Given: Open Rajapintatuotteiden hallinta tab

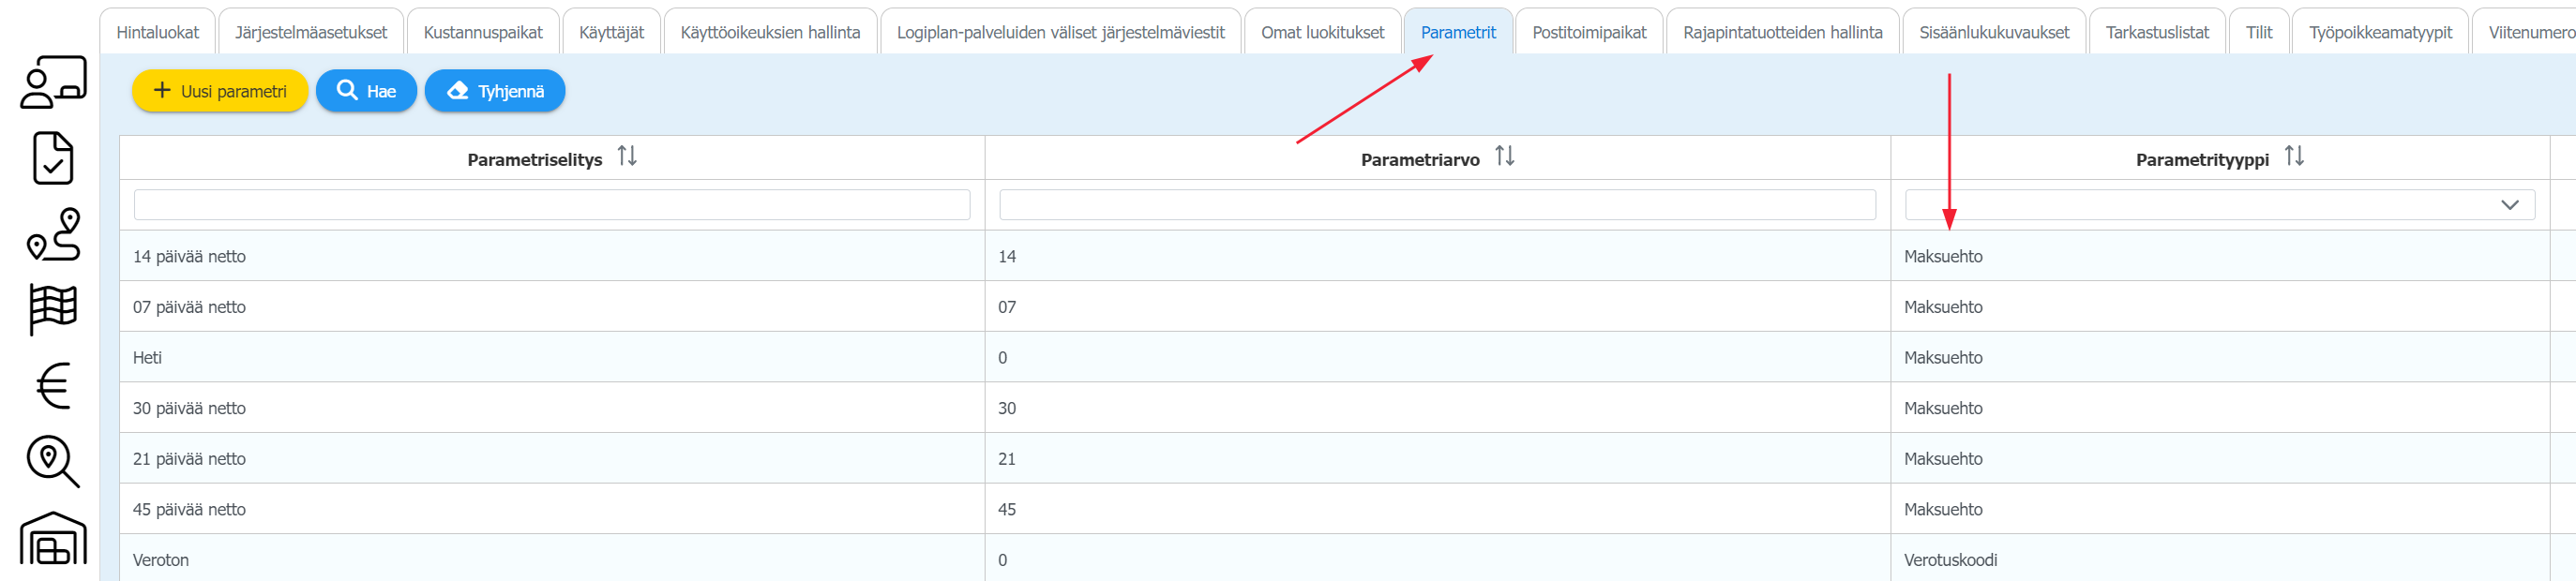Looking at the screenshot, I should 1782,32.
